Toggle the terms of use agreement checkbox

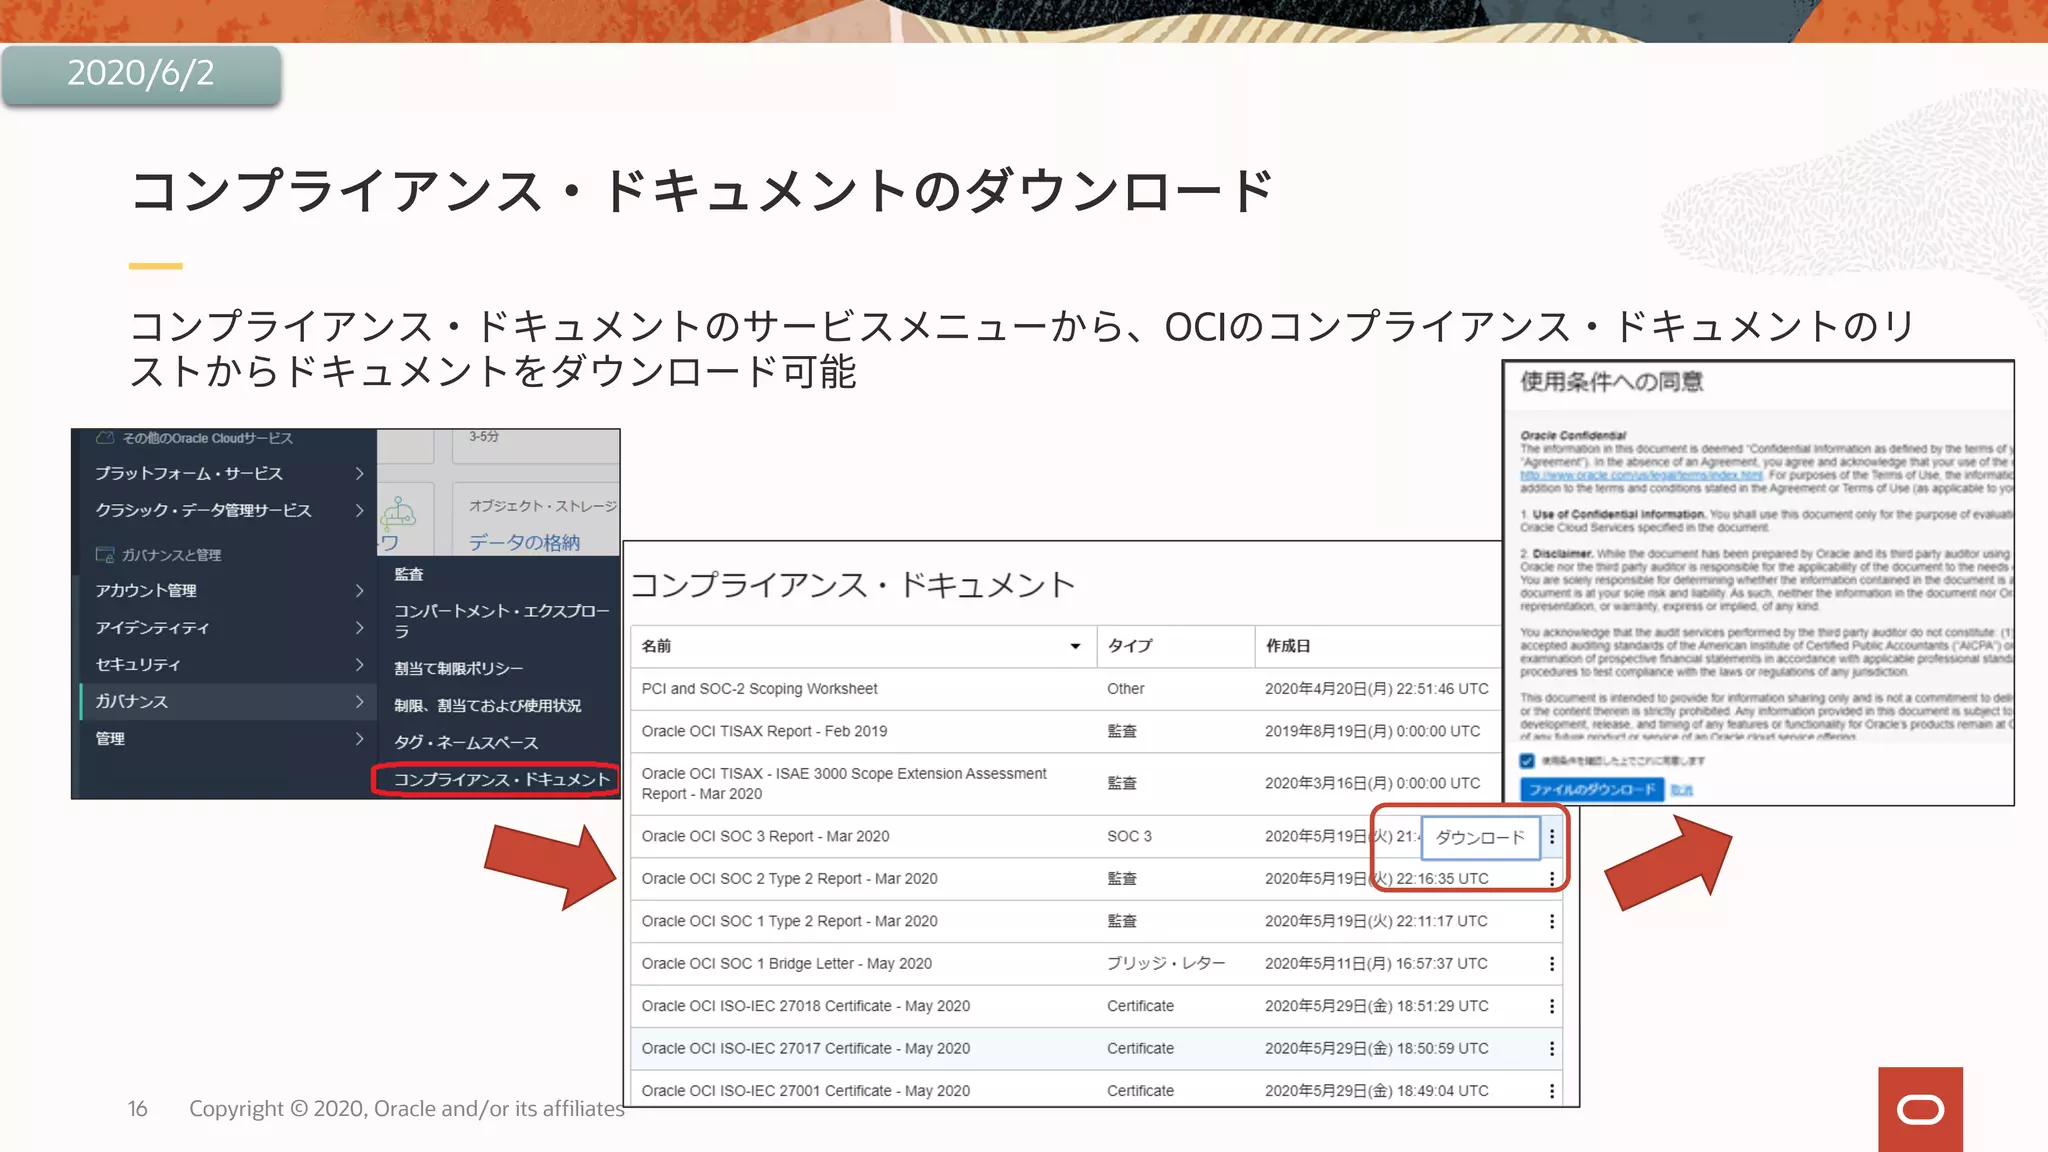pos(1527,761)
